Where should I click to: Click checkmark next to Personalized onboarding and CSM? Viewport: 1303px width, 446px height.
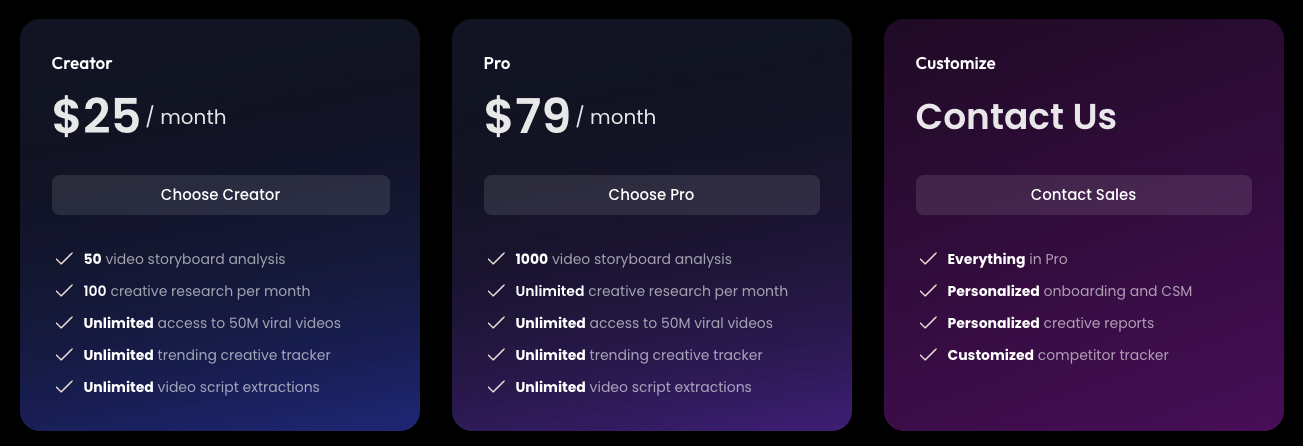click(928, 291)
